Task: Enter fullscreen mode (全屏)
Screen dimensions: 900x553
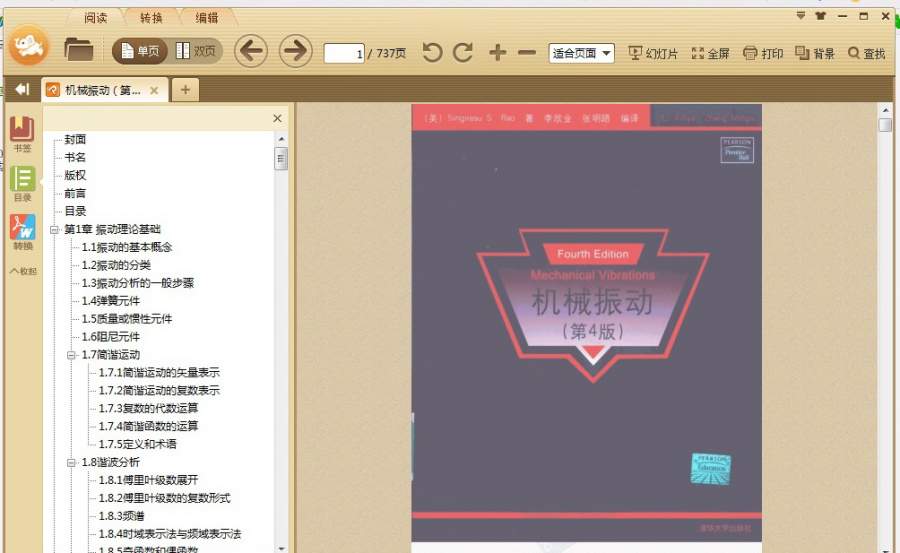Action: [710, 53]
